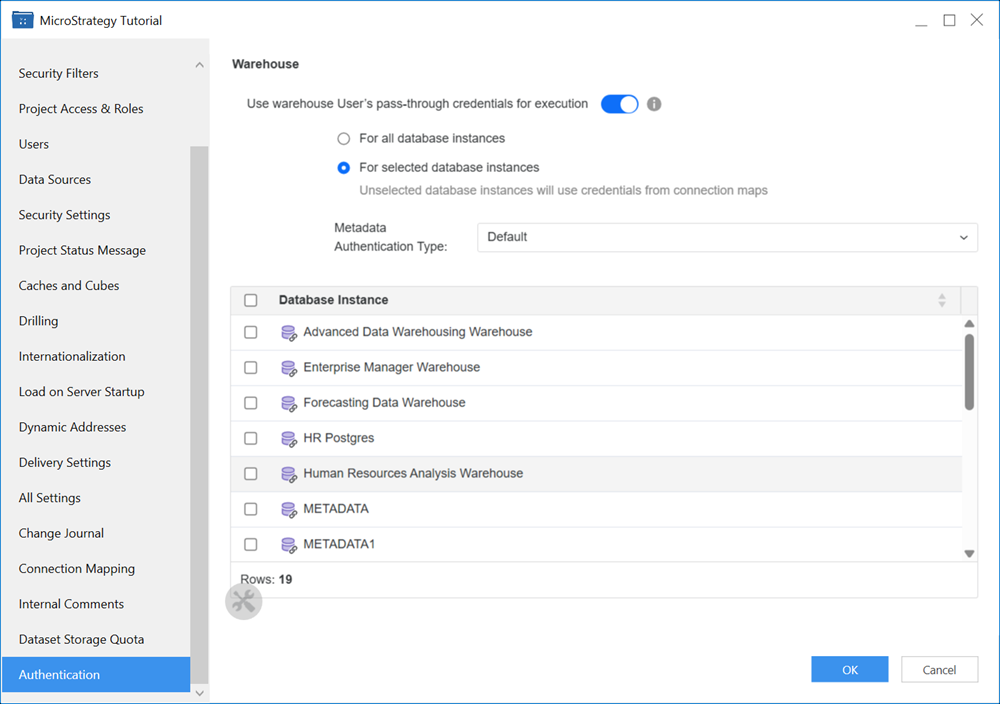1000x704 pixels.
Task: Click Forecasting Data Warehouse row text
Action: coord(385,403)
